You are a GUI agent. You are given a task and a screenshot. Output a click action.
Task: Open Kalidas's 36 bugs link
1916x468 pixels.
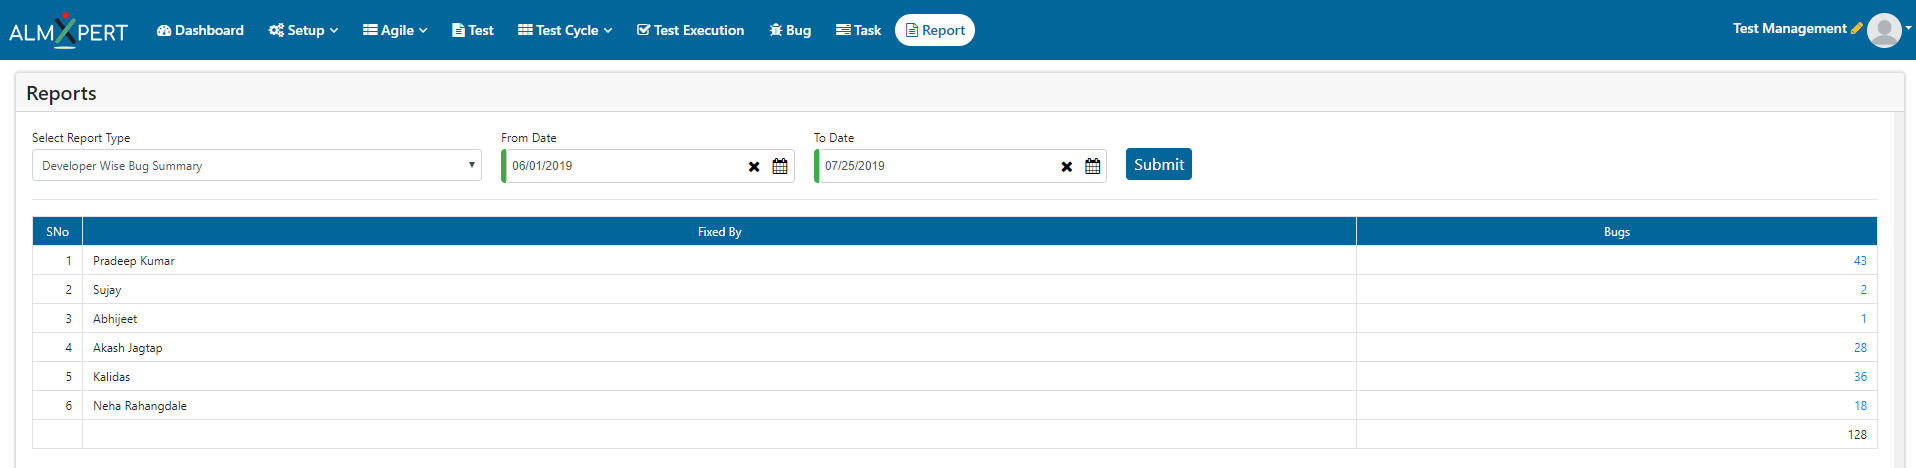1860,377
